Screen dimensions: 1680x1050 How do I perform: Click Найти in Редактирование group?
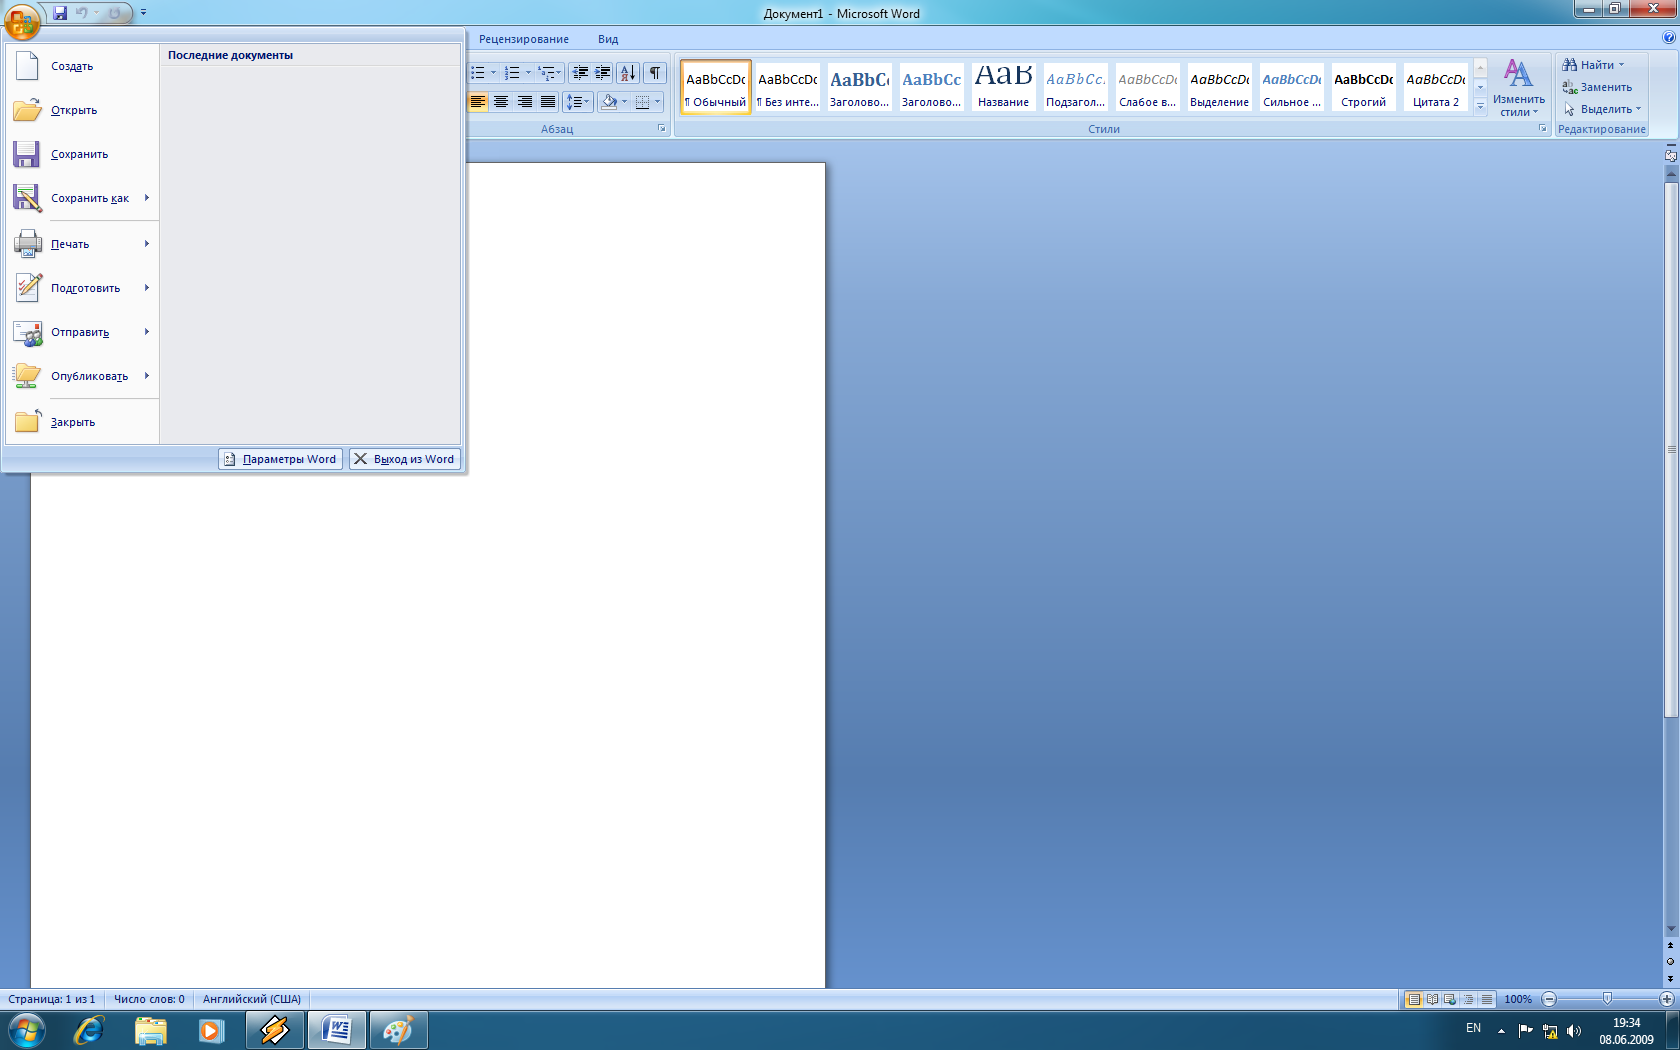1594,65
